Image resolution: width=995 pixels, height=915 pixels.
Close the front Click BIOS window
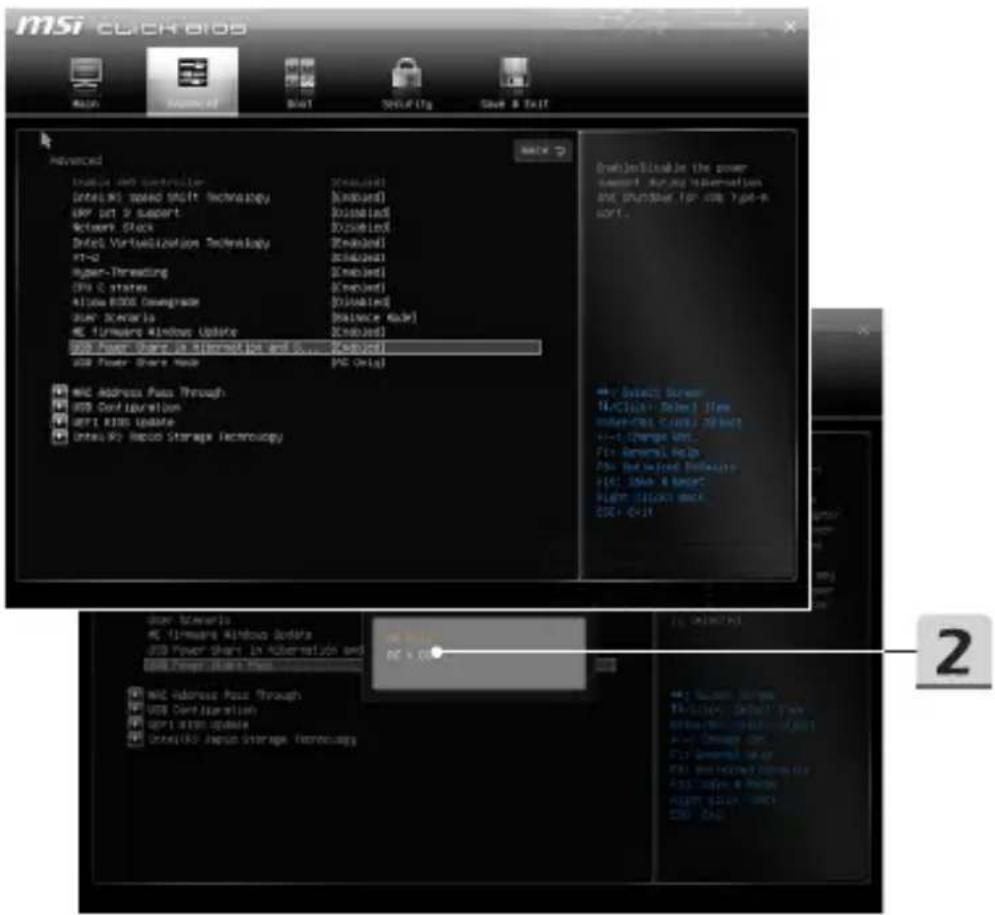pos(790,26)
